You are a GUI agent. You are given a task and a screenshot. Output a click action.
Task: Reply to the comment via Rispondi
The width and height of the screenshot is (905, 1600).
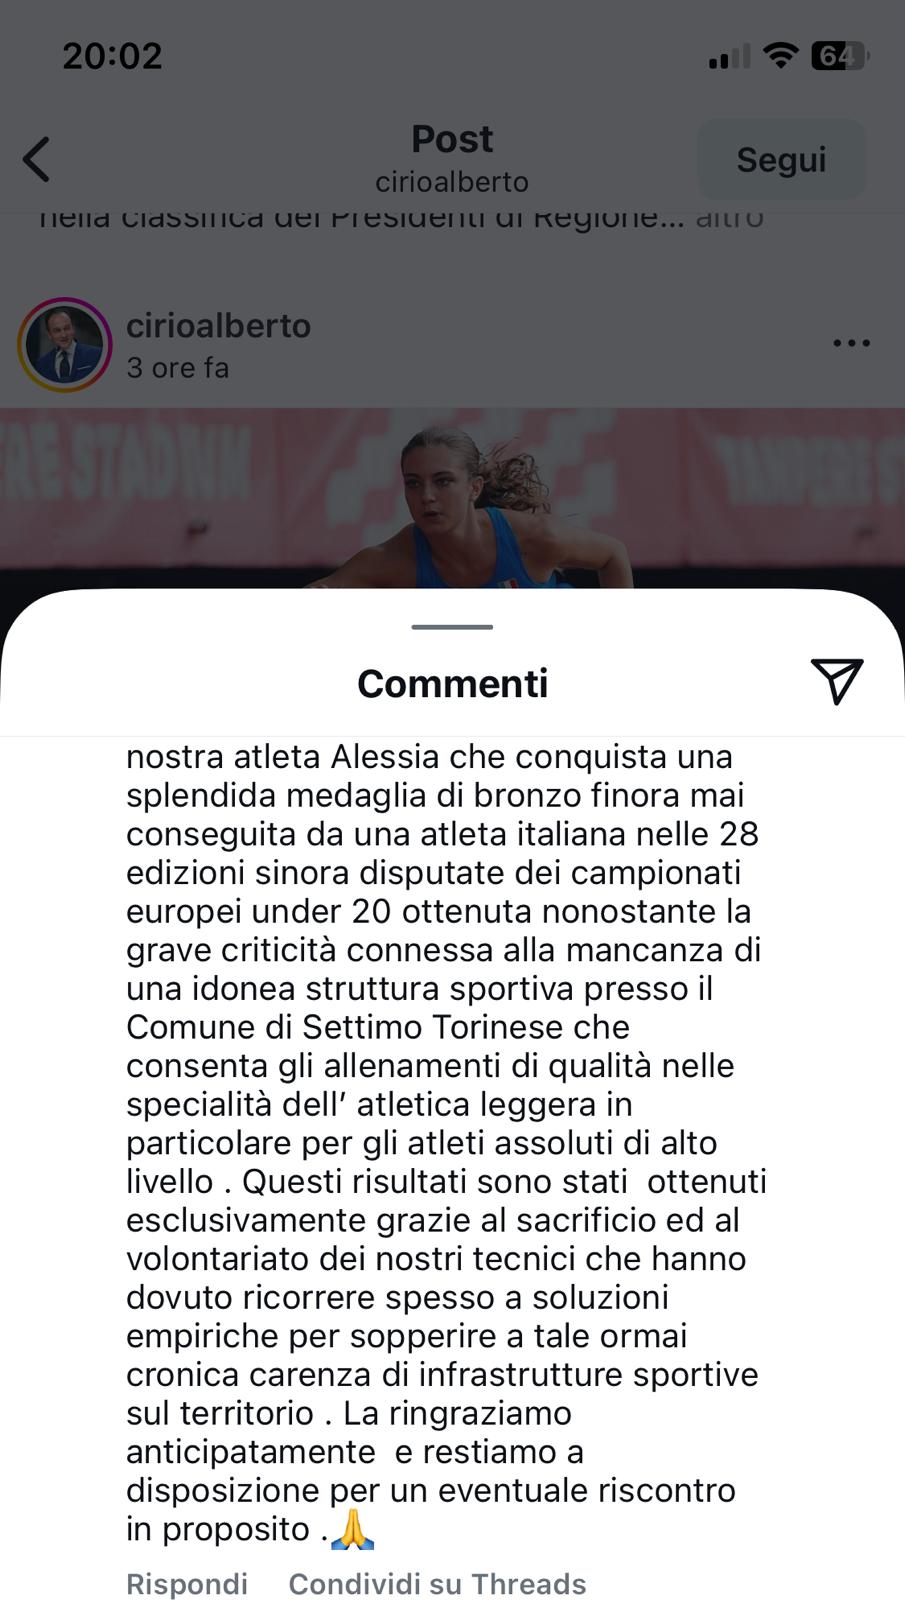pos(187,1584)
